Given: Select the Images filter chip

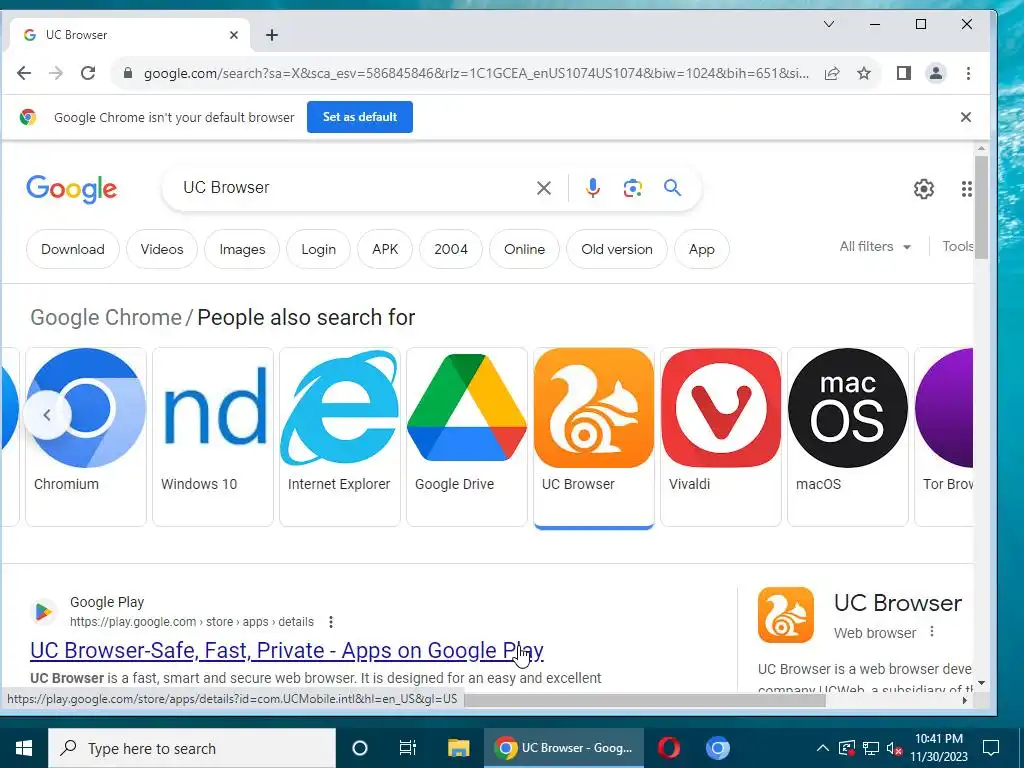Looking at the screenshot, I should (242, 249).
